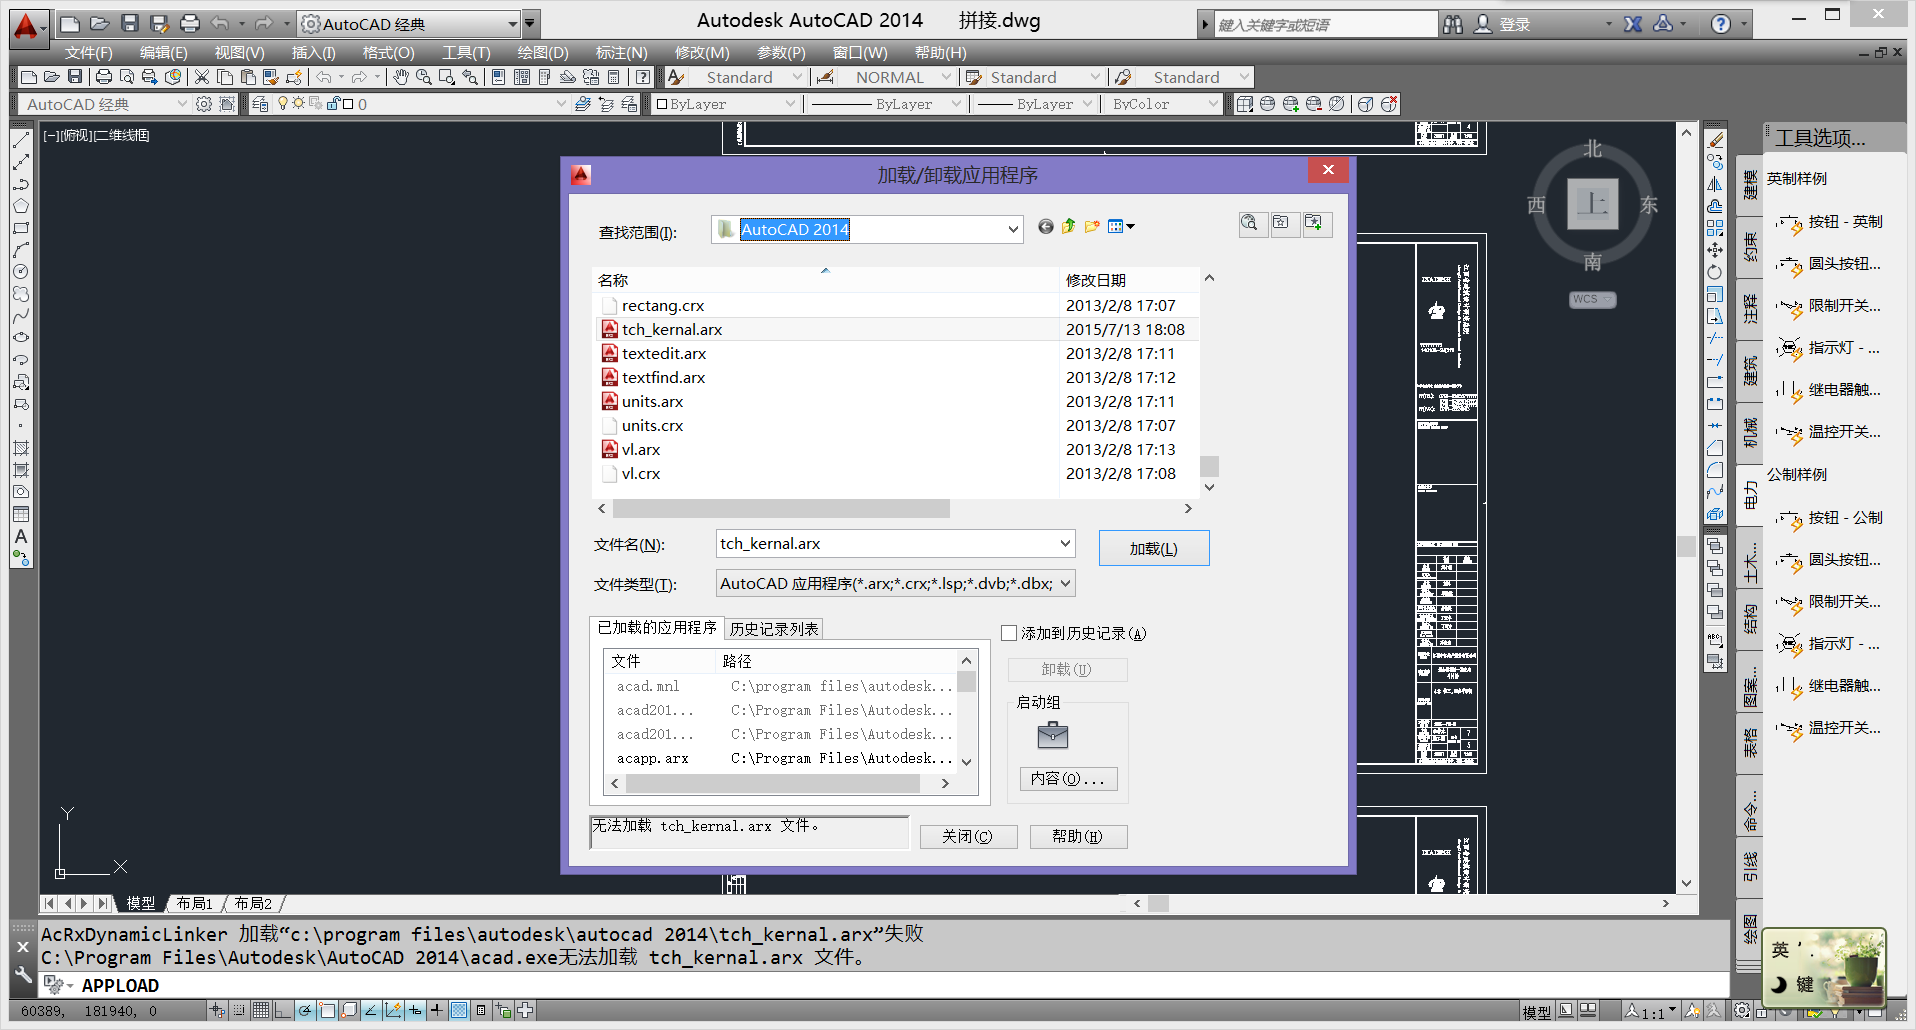
Task: Click the 关闭(C) button in the dialog
Action: click(x=967, y=836)
